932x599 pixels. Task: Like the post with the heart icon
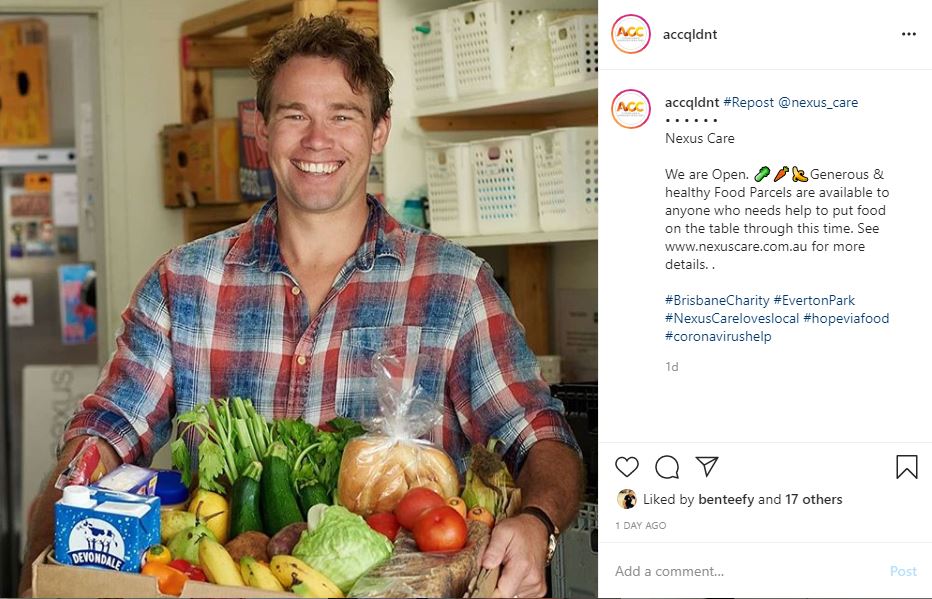pos(626,466)
